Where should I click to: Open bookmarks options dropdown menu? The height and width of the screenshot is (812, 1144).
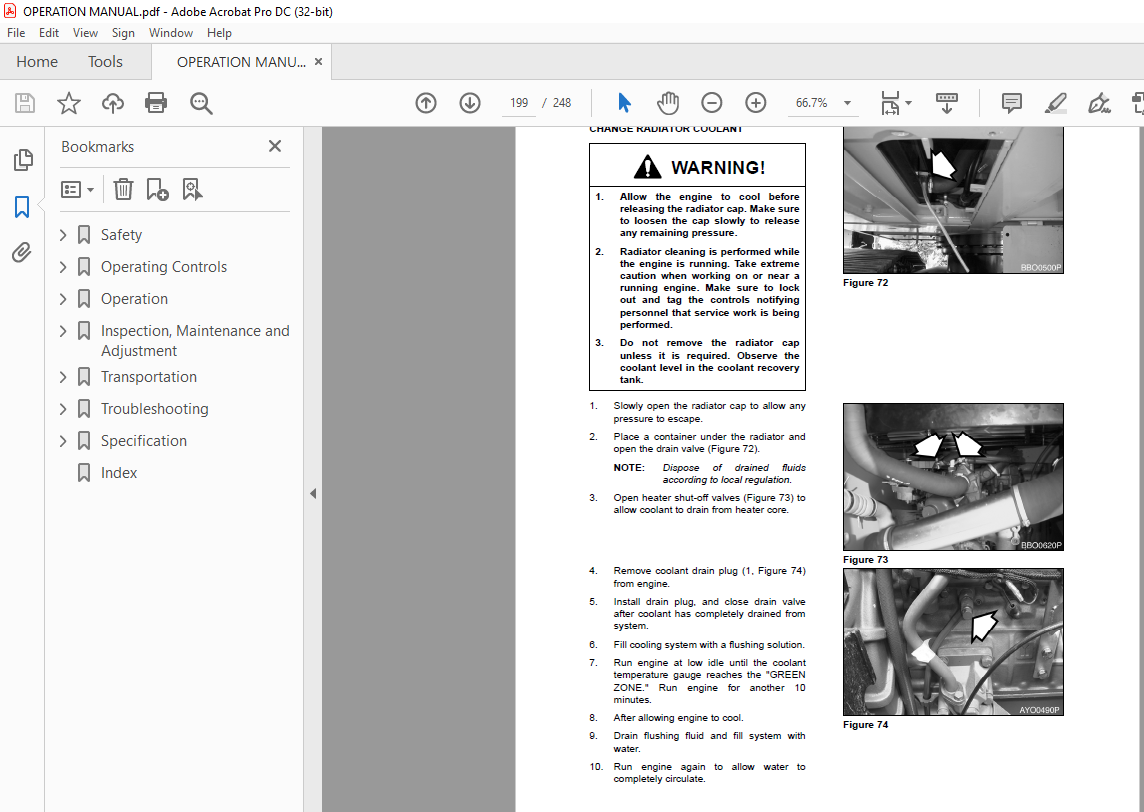pyautogui.click(x=77, y=190)
